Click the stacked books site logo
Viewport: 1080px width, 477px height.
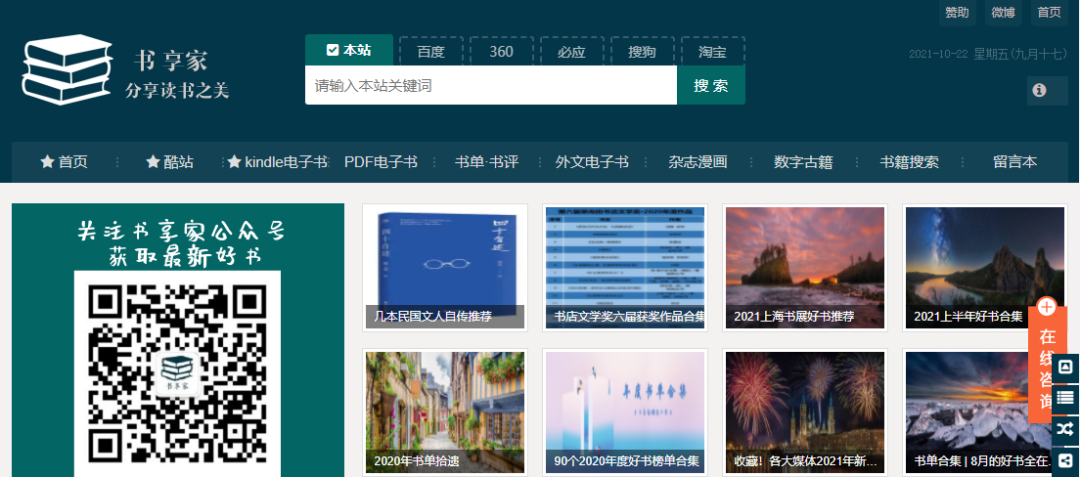click(67, 68)
